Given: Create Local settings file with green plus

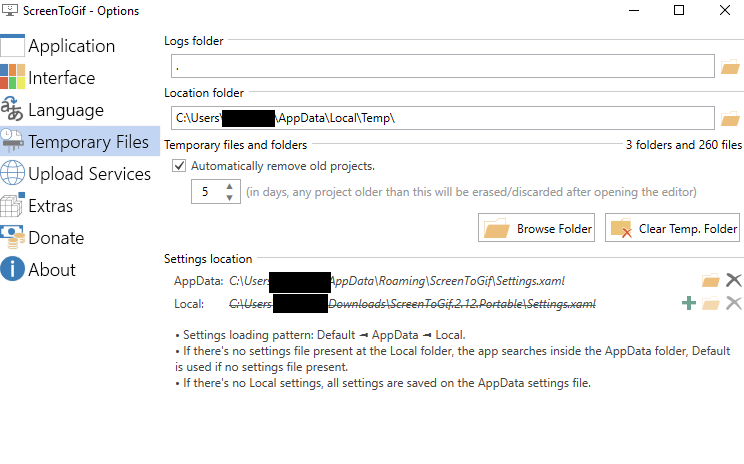Looking at the screenshot, I should click(x=688, y=303).
